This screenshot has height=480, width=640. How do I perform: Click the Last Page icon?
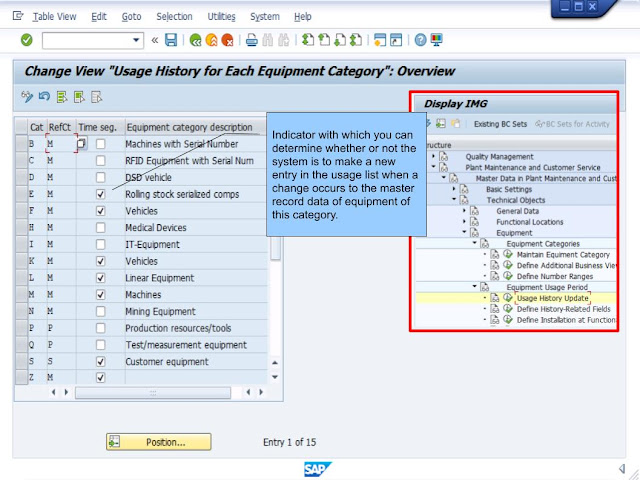pyautogui.click(x=356, y=40)
